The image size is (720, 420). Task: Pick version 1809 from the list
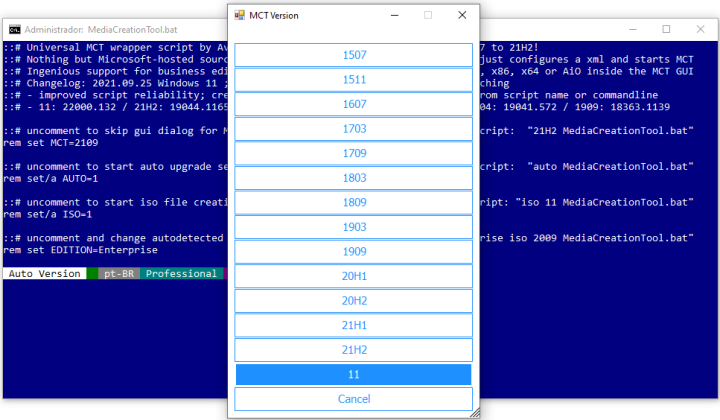[x=354, y=202]
